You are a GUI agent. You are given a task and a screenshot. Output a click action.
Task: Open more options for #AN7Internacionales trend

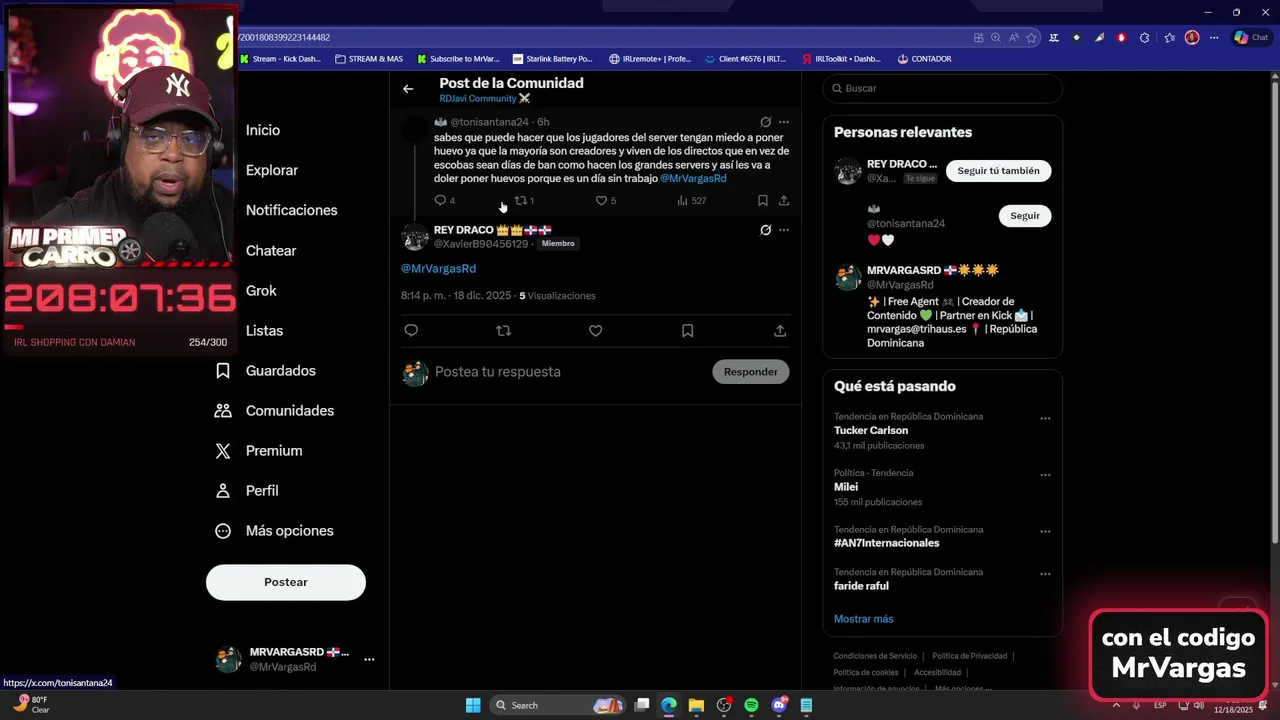coord(1045,531)
